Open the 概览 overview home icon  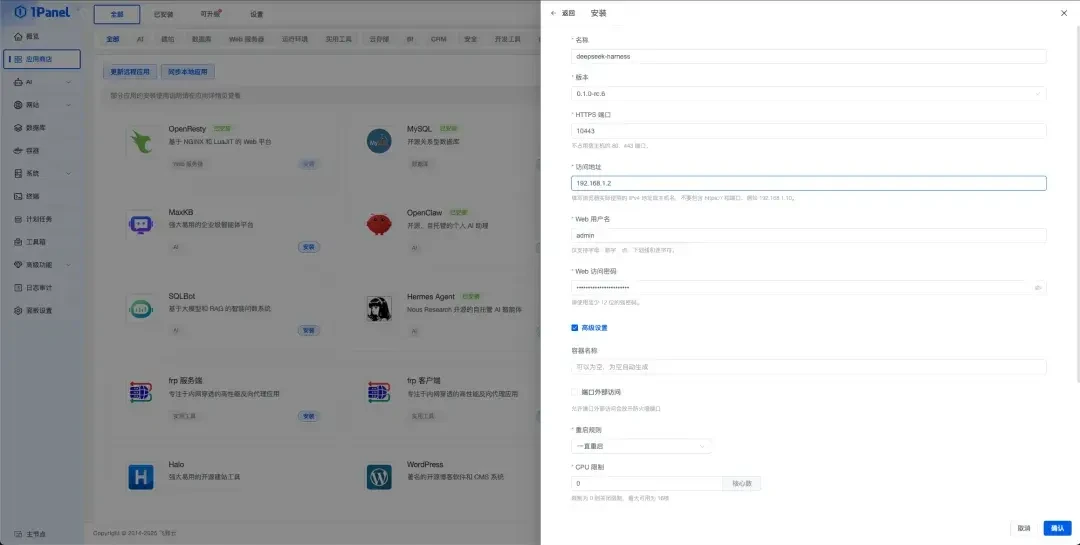pos(18,37)
